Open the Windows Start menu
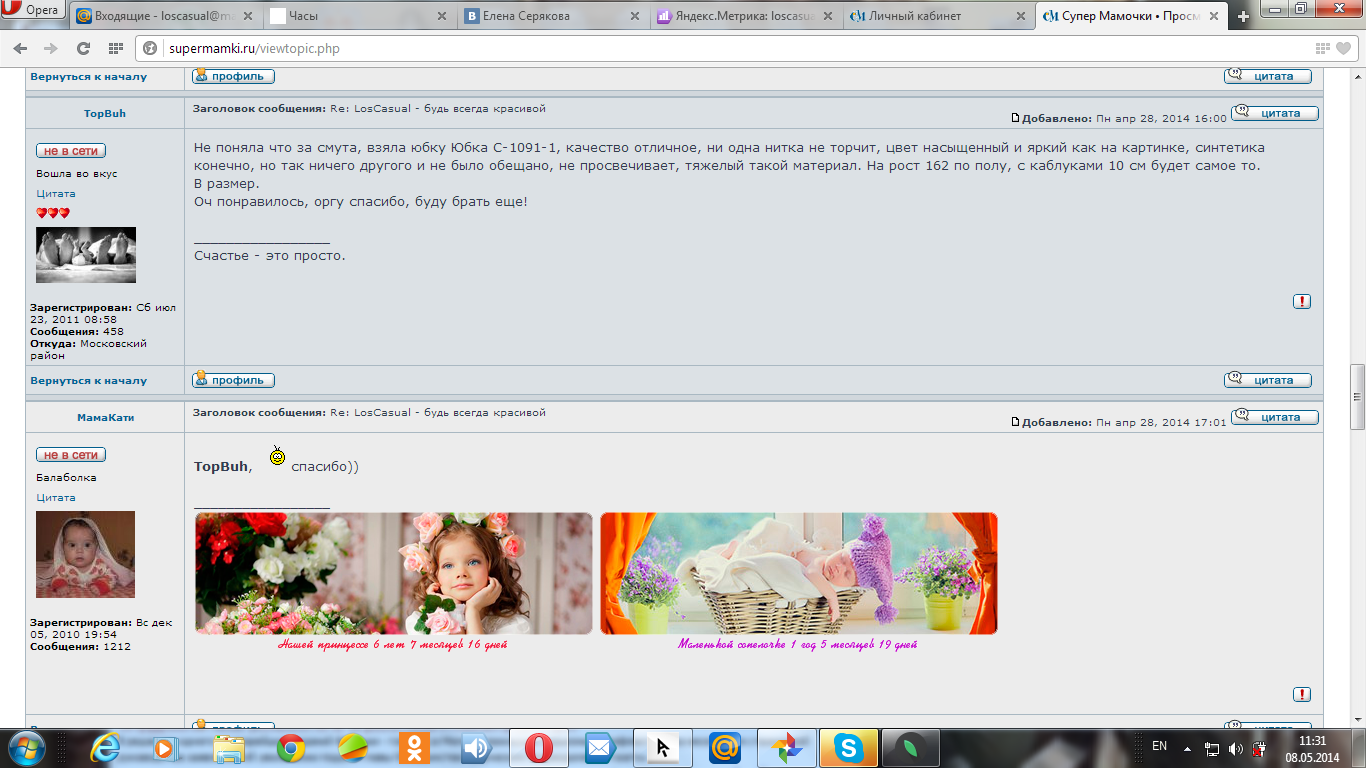Image resolution: width=1366 pixels, height=768 pixels. click(x=27, y=747)
